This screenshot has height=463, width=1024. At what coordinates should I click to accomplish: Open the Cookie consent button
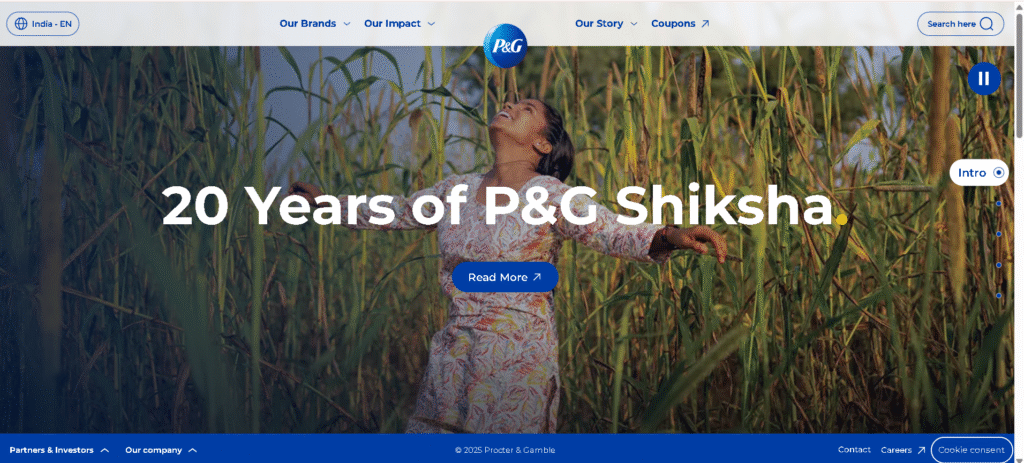[971, 450]
